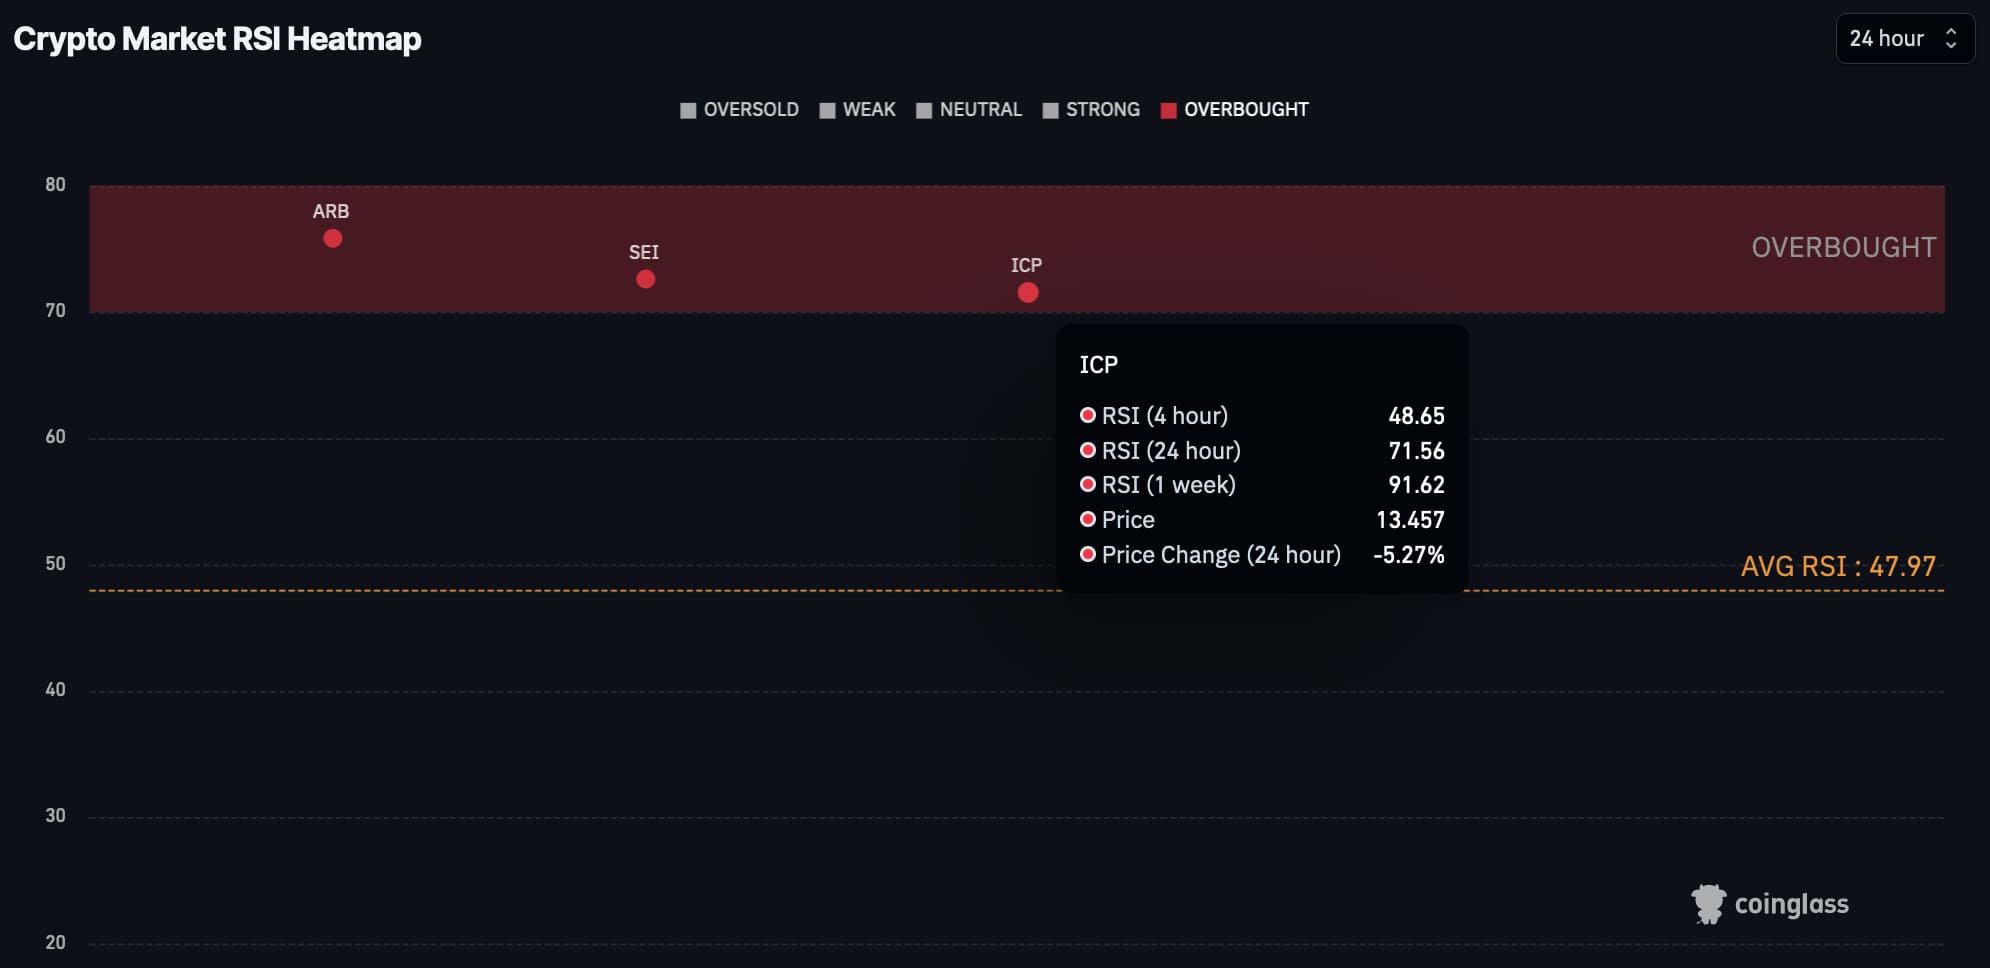Click the coinglass mascot logo icon
Screen dimensions: 1990x968
pos(1708,904)
